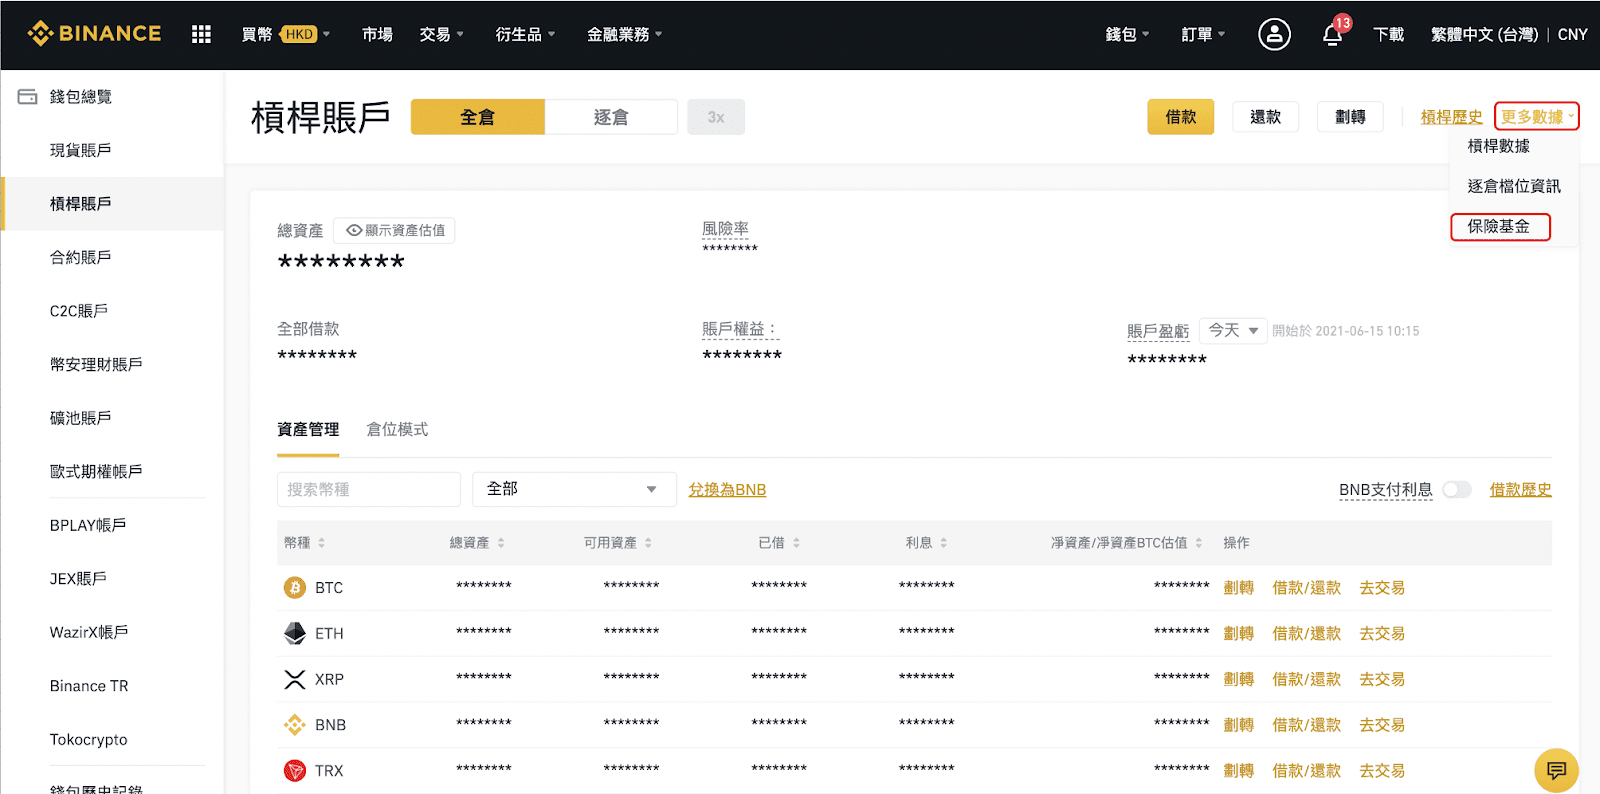Click 去交易 in BNB row
1600x794 pixels.
[1382, 725]
